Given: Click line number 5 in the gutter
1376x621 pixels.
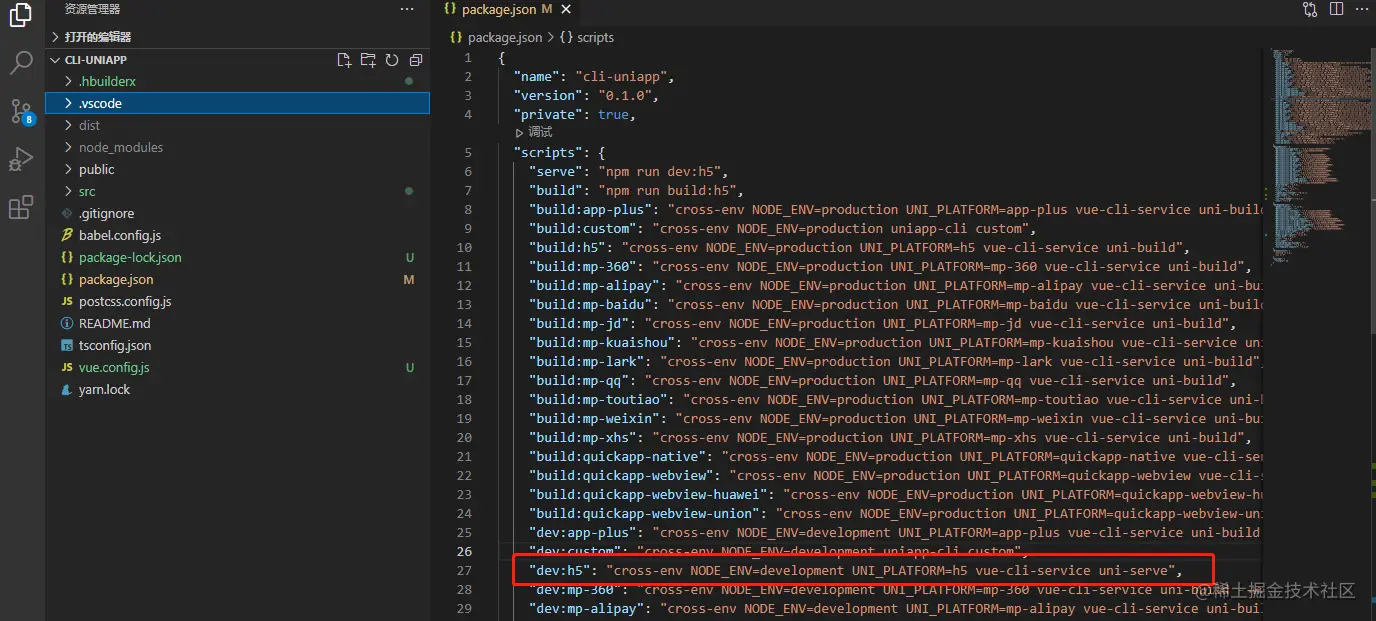Looking at the screenshot, I should pos(468,152).
